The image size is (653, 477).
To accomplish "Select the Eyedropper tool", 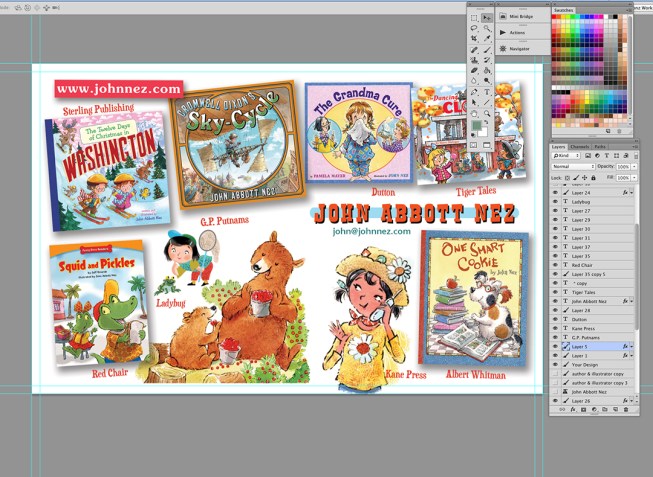I will click(486, 39).
